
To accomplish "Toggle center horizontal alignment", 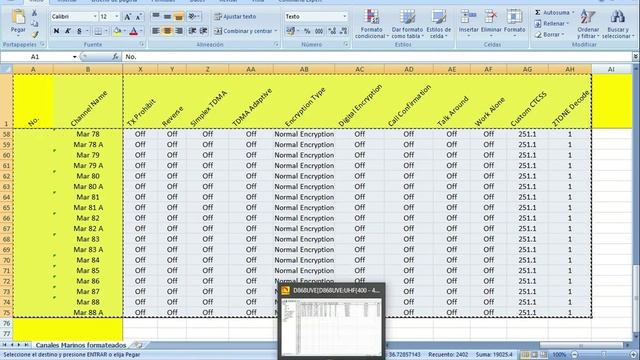I will (x=167, y=31).
